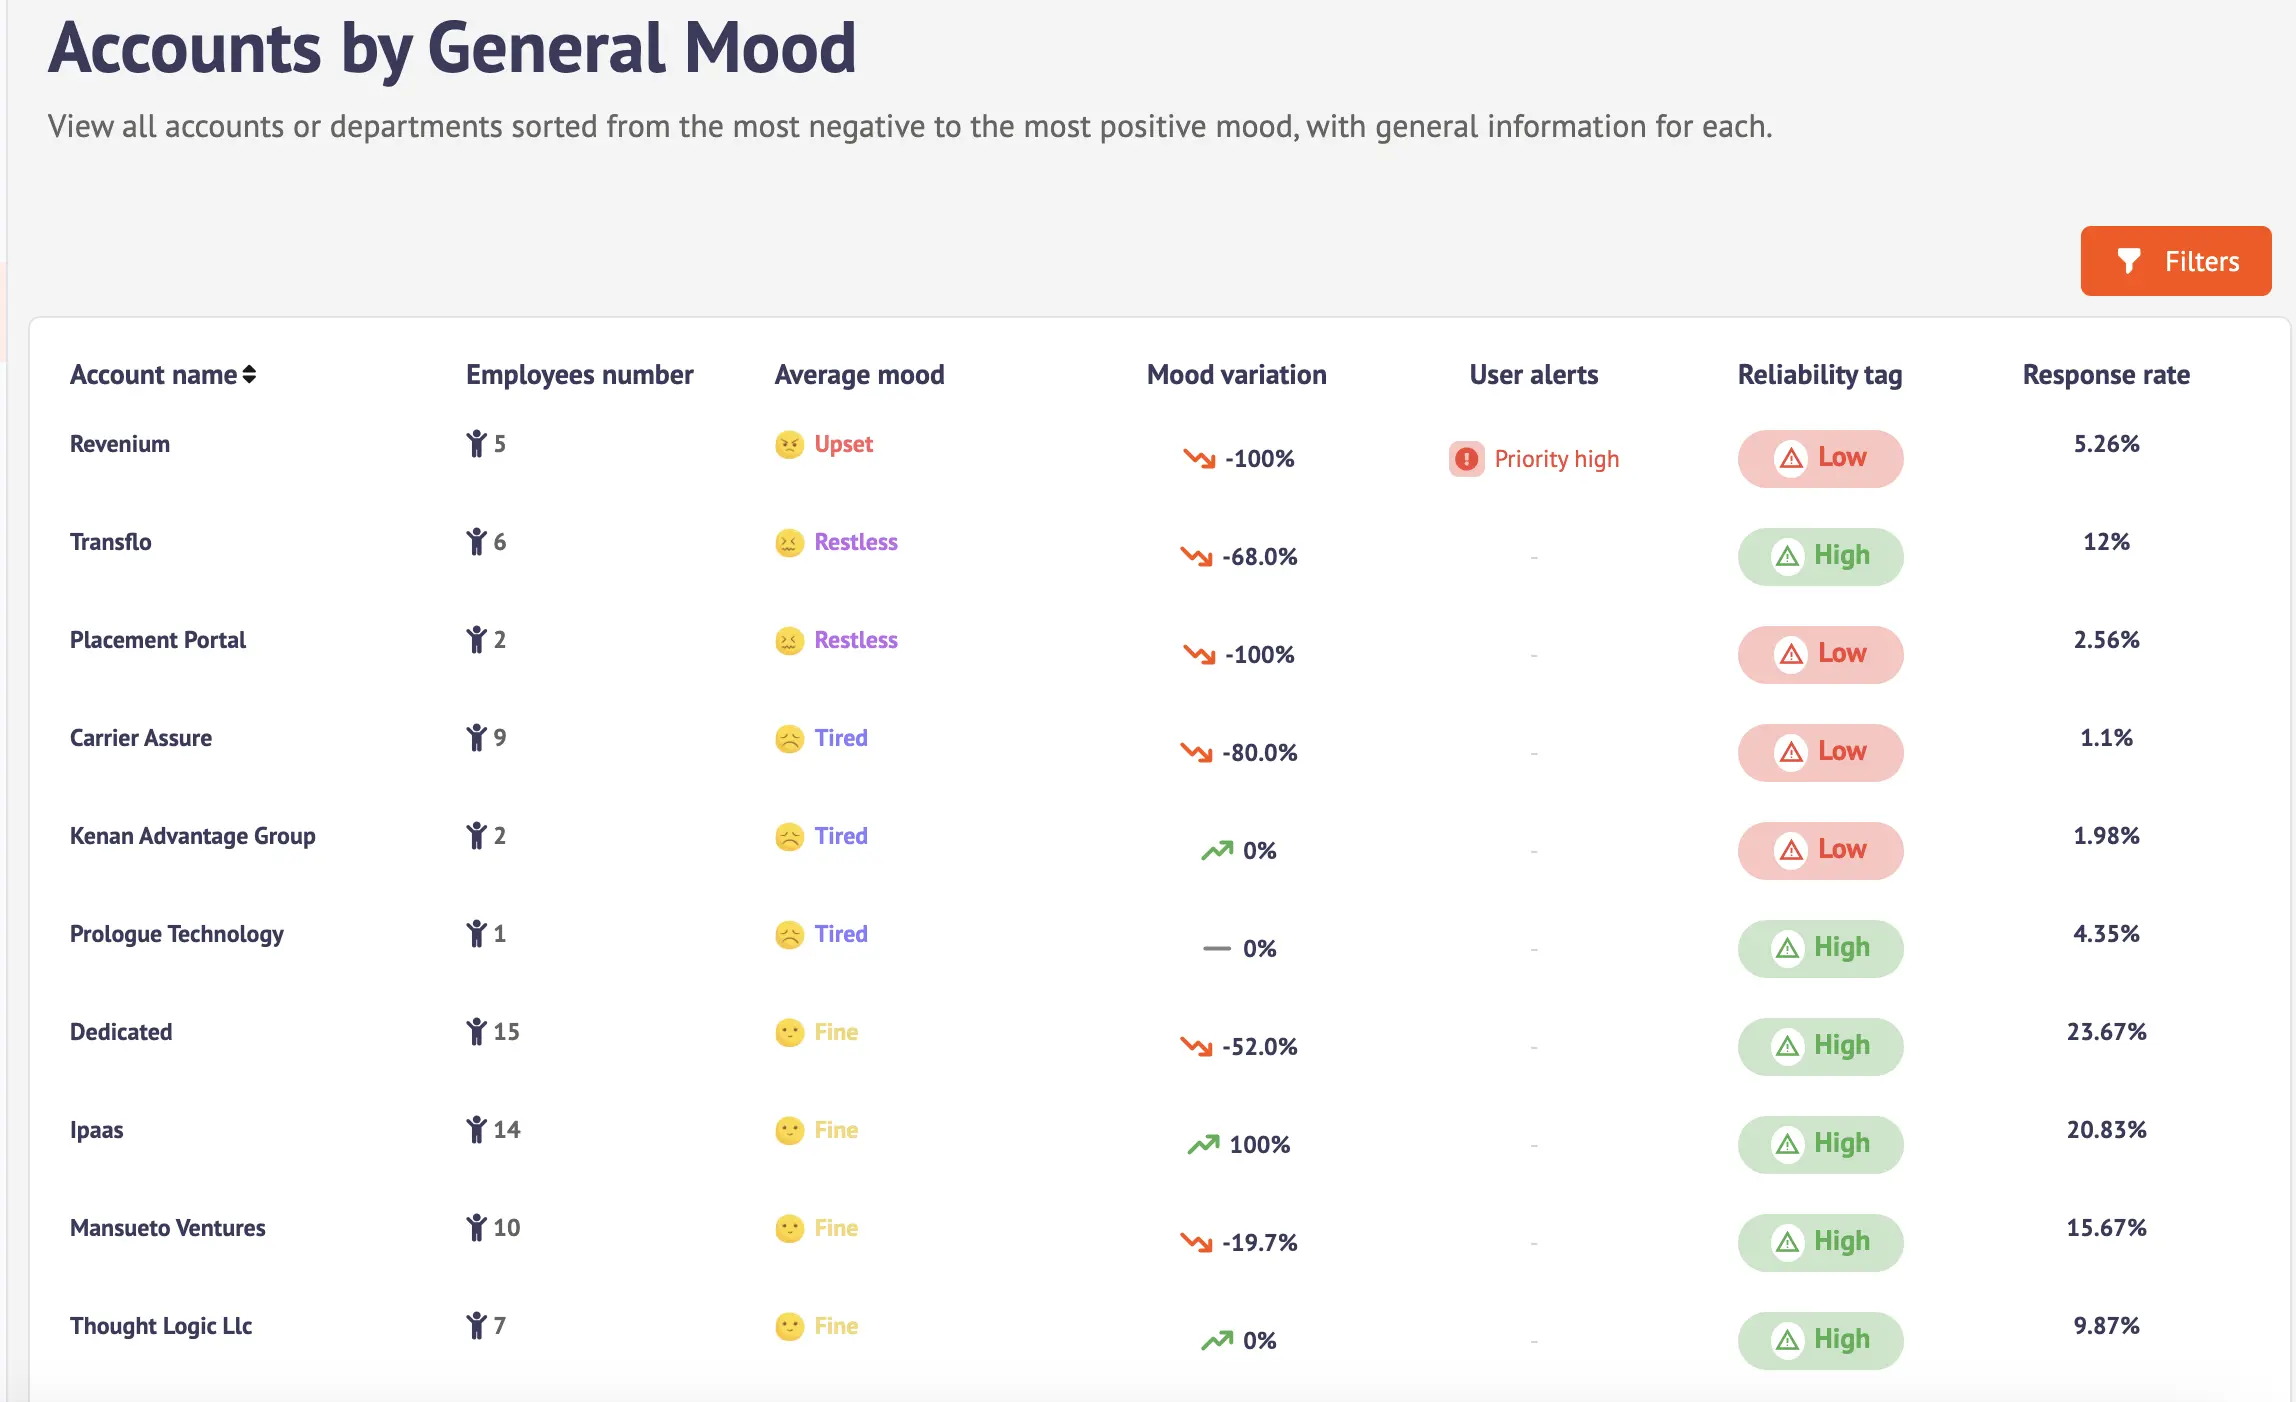Image resolution: width=2296 pixels, height=1402 pixels.
Task: Click Revenium's Low reliability tag
Action: (1820, 459)
